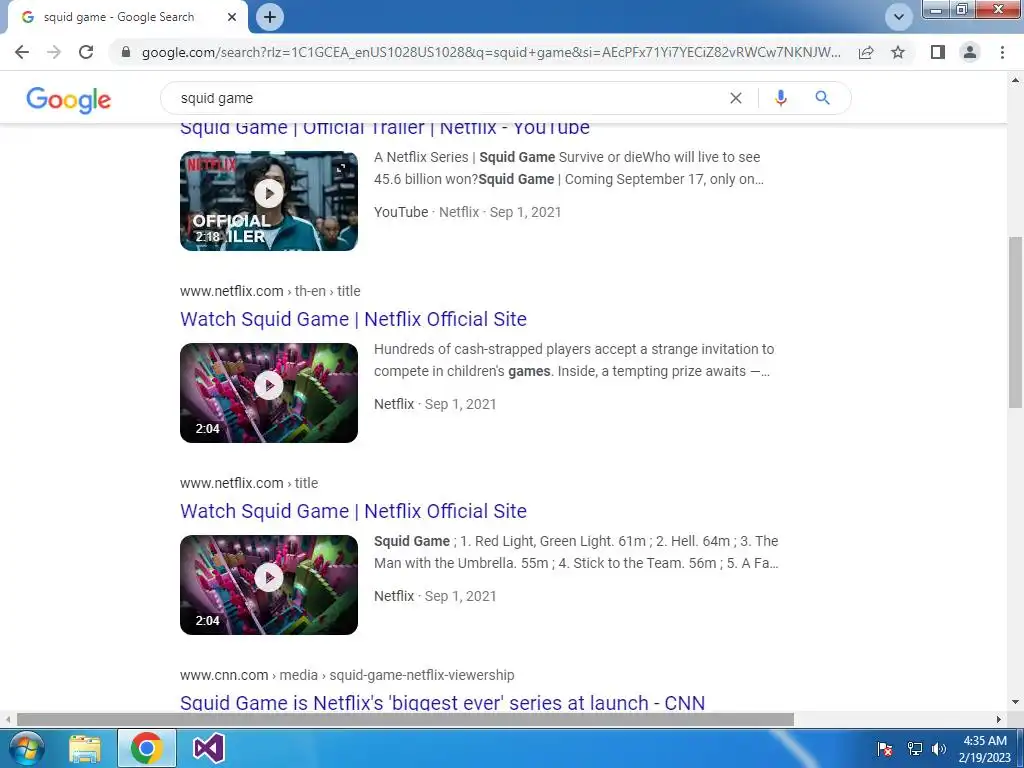Expand the Official Trailer thumbnail preview
The height and width of the screenshot is (768, 1024).
click(341, 168)
